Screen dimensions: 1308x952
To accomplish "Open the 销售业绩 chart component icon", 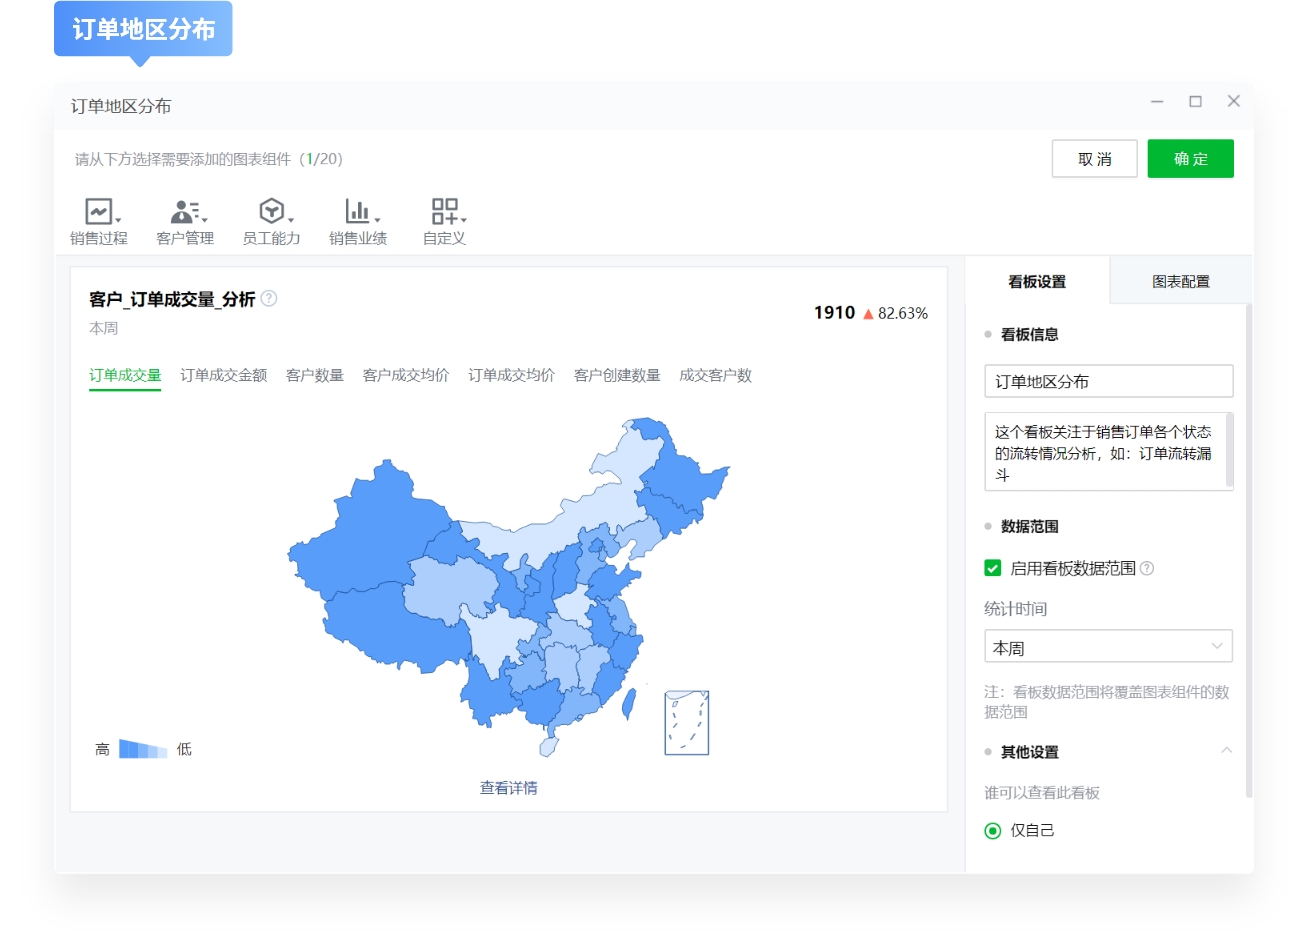I will coord(356,212).
